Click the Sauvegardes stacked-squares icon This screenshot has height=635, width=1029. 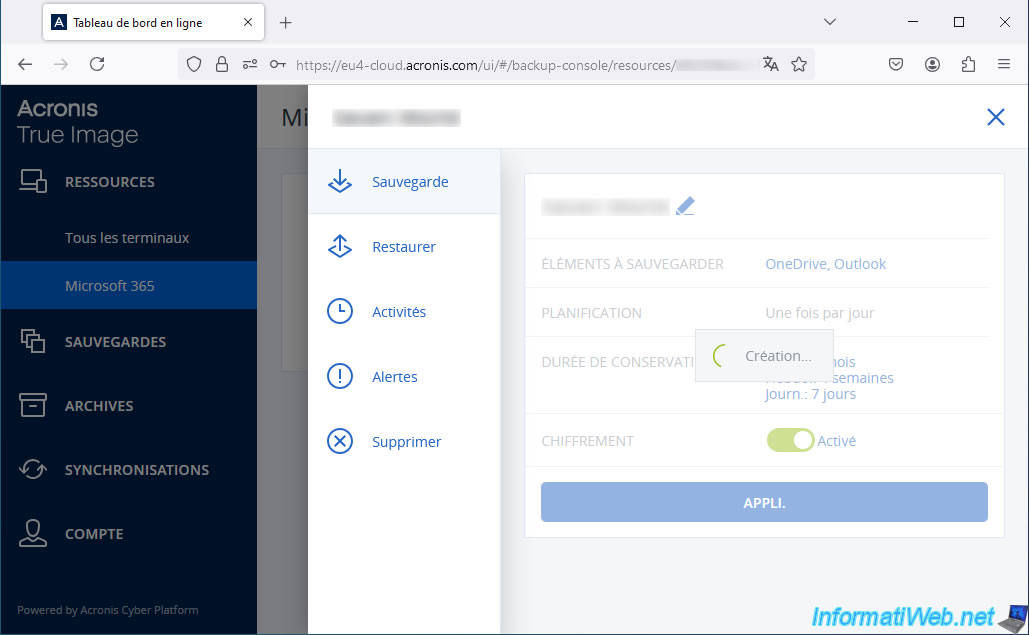pos(33,341)
